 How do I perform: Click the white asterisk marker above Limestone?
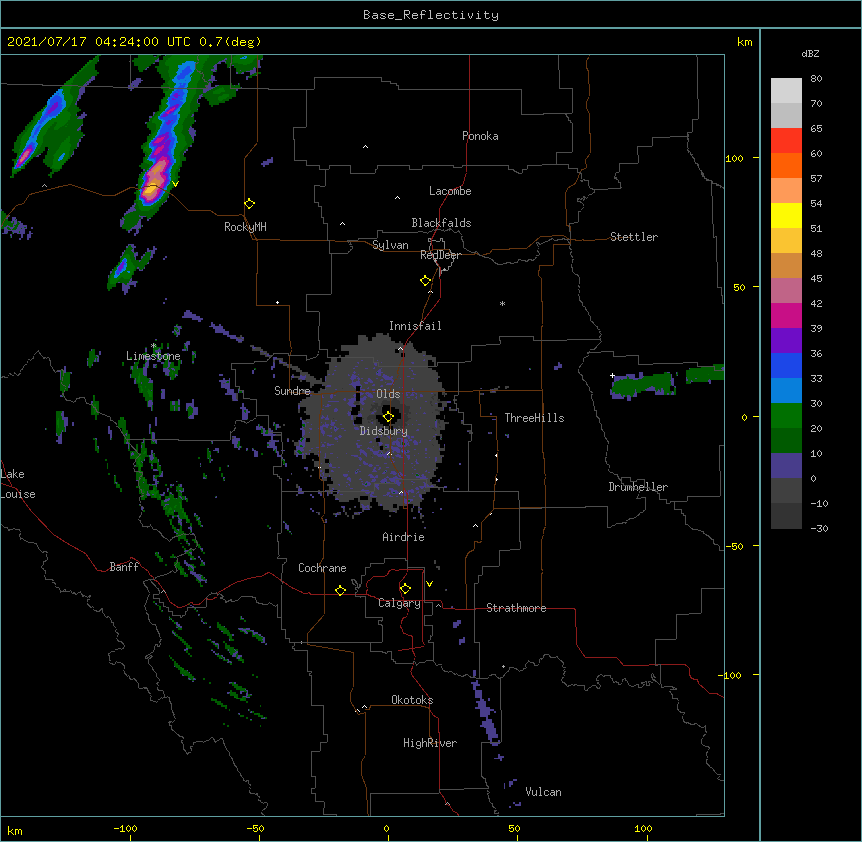coord(154,346)
